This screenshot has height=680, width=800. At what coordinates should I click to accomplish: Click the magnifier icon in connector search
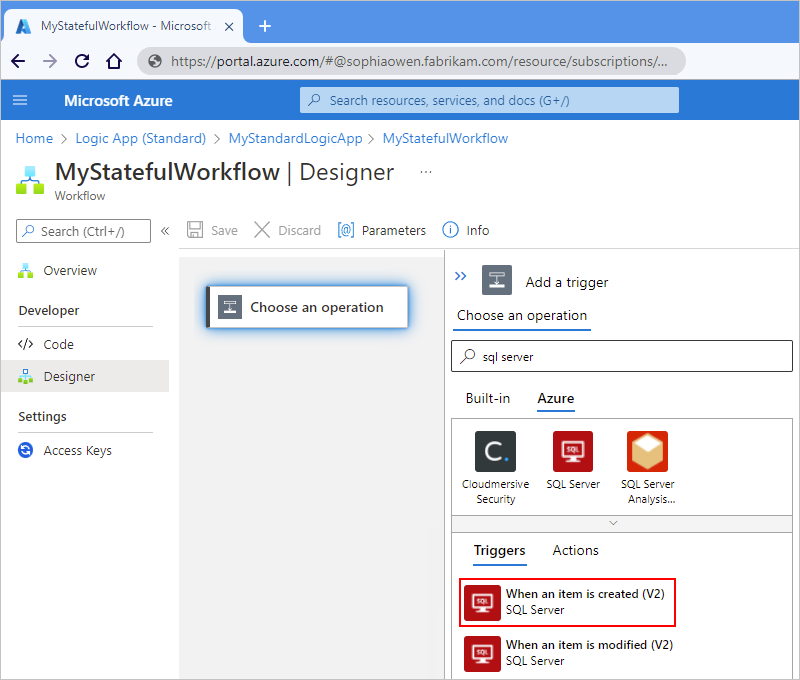tap(467, 356)
